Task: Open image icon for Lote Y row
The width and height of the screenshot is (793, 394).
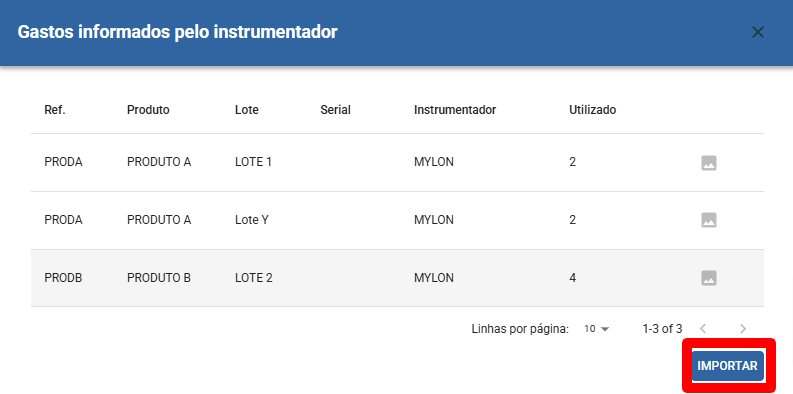Action: pos(709,220)
